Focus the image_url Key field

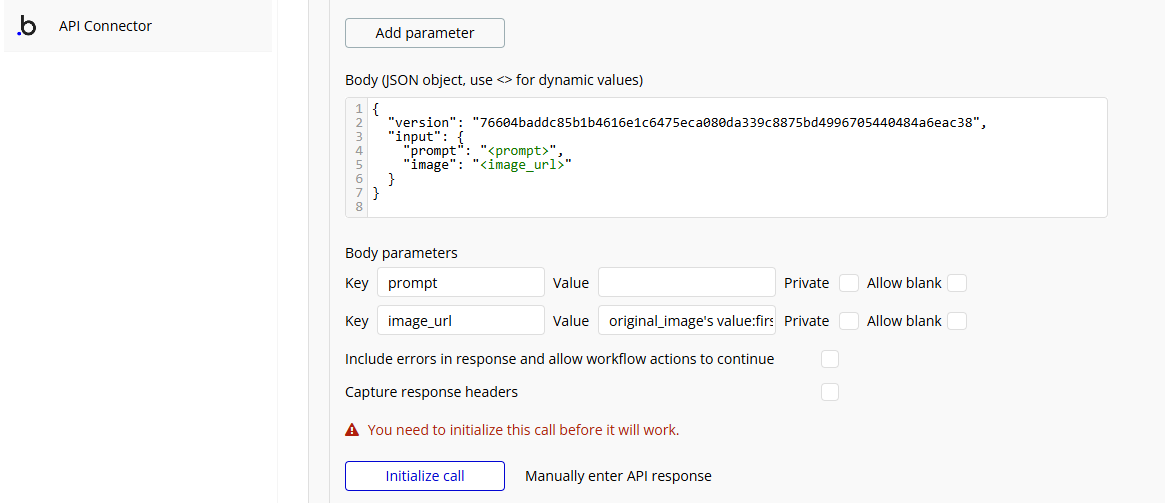point(460,321)
